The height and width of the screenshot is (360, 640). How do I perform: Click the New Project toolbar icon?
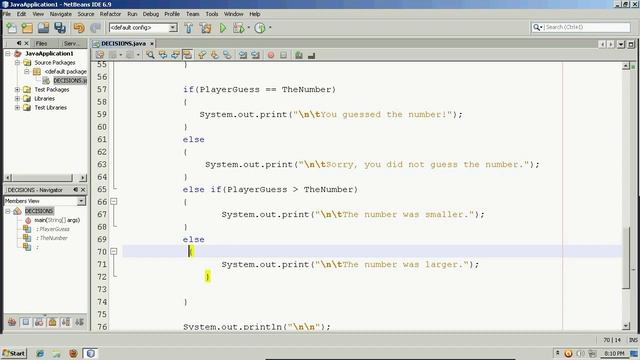[27, 28]
